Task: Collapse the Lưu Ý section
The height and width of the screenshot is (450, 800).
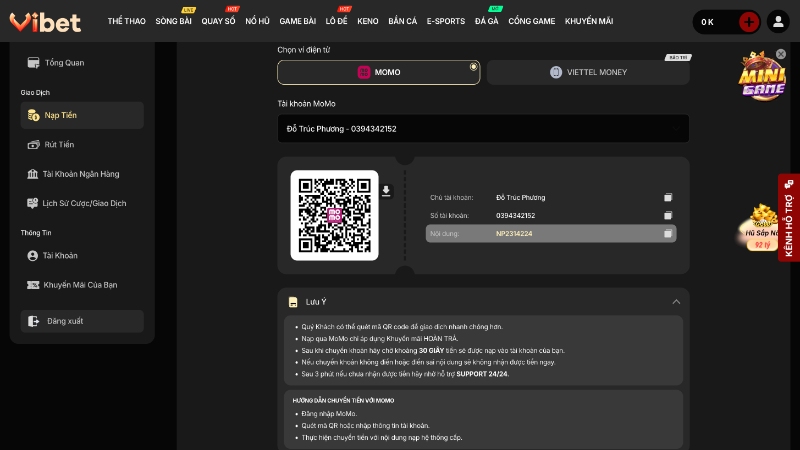Action: [x=676, y=302]
